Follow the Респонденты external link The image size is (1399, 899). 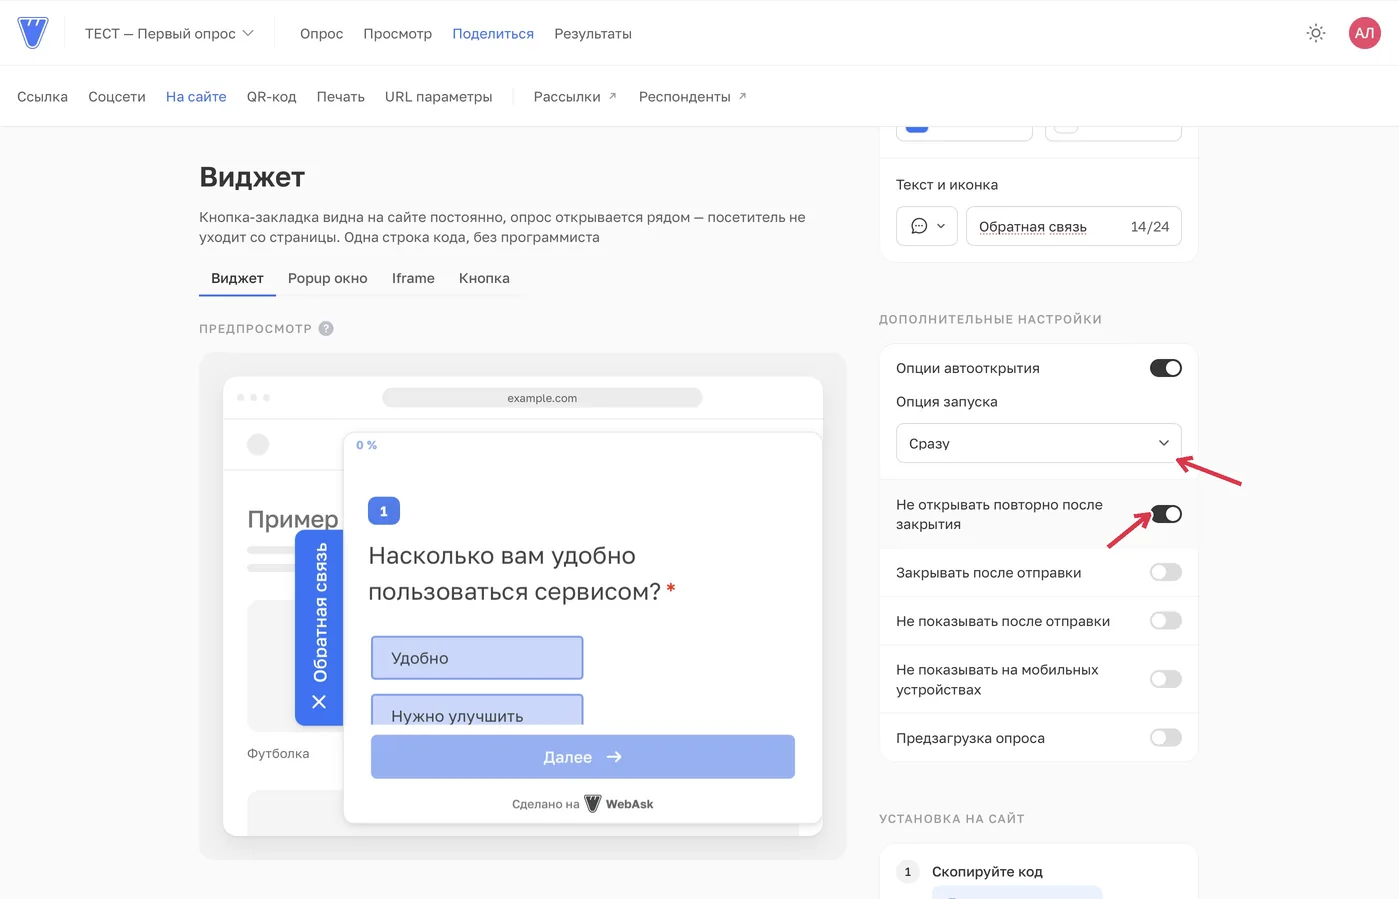coord(693,96)
